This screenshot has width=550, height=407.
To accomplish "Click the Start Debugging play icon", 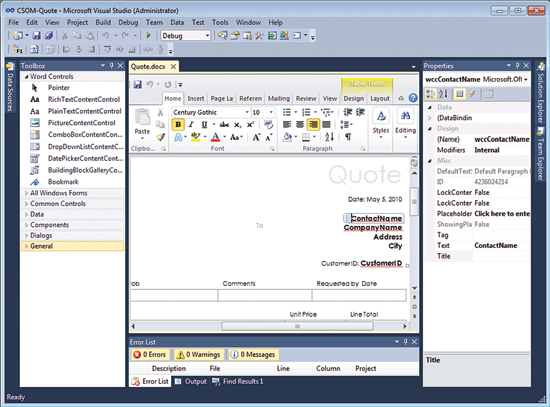I will click(x=149, y=35).
